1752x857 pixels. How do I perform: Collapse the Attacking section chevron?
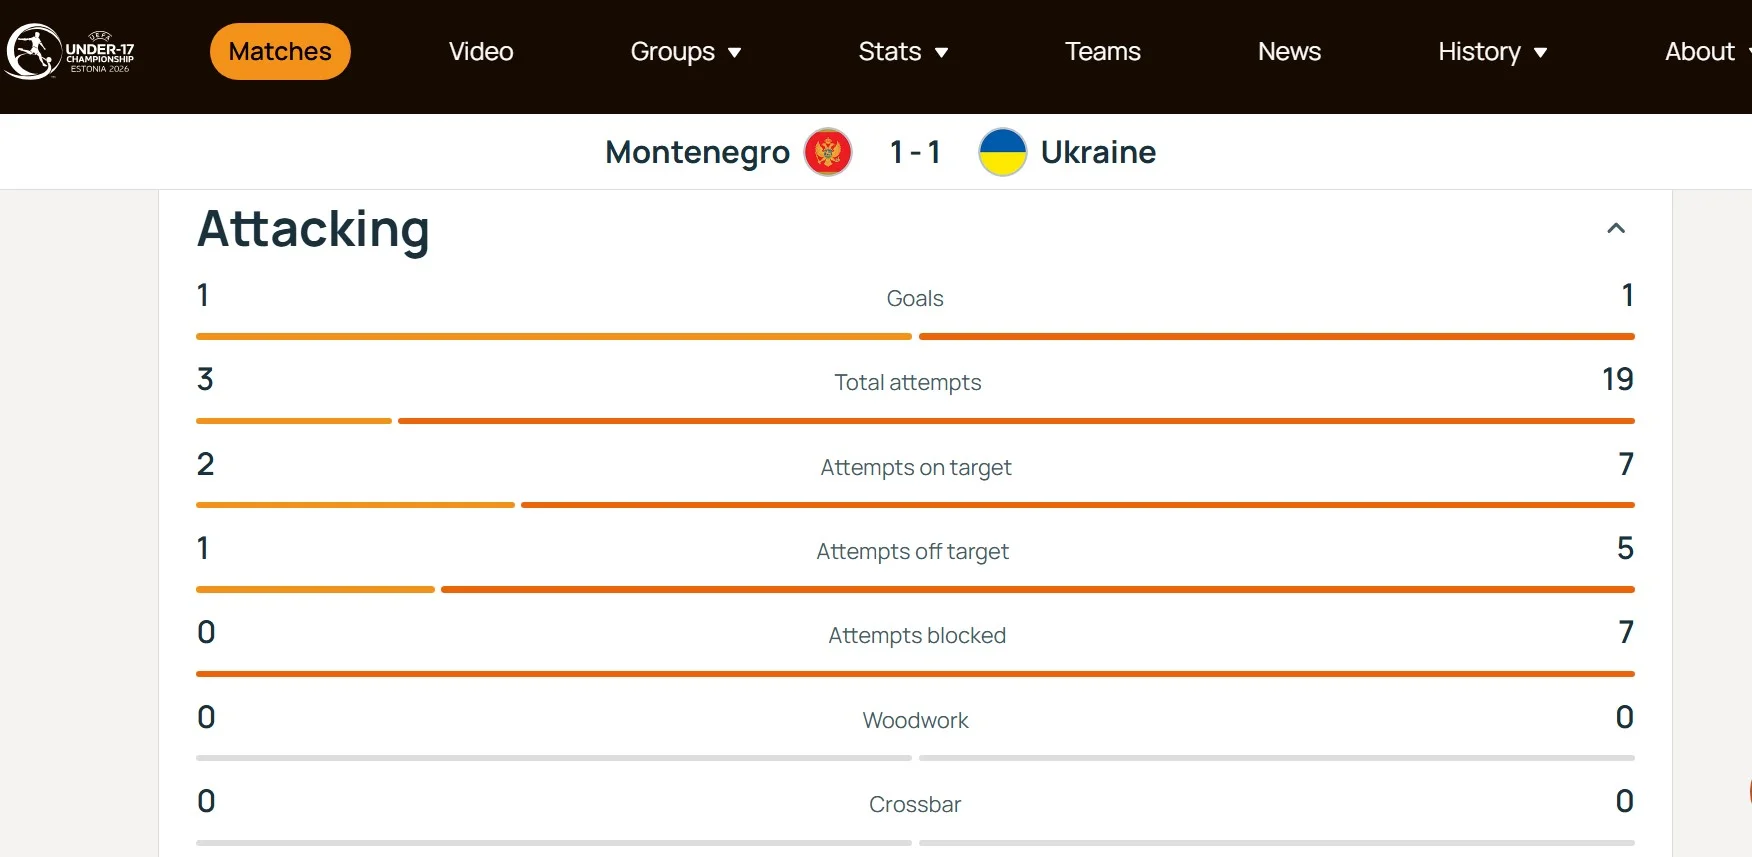click(1615, 229)
